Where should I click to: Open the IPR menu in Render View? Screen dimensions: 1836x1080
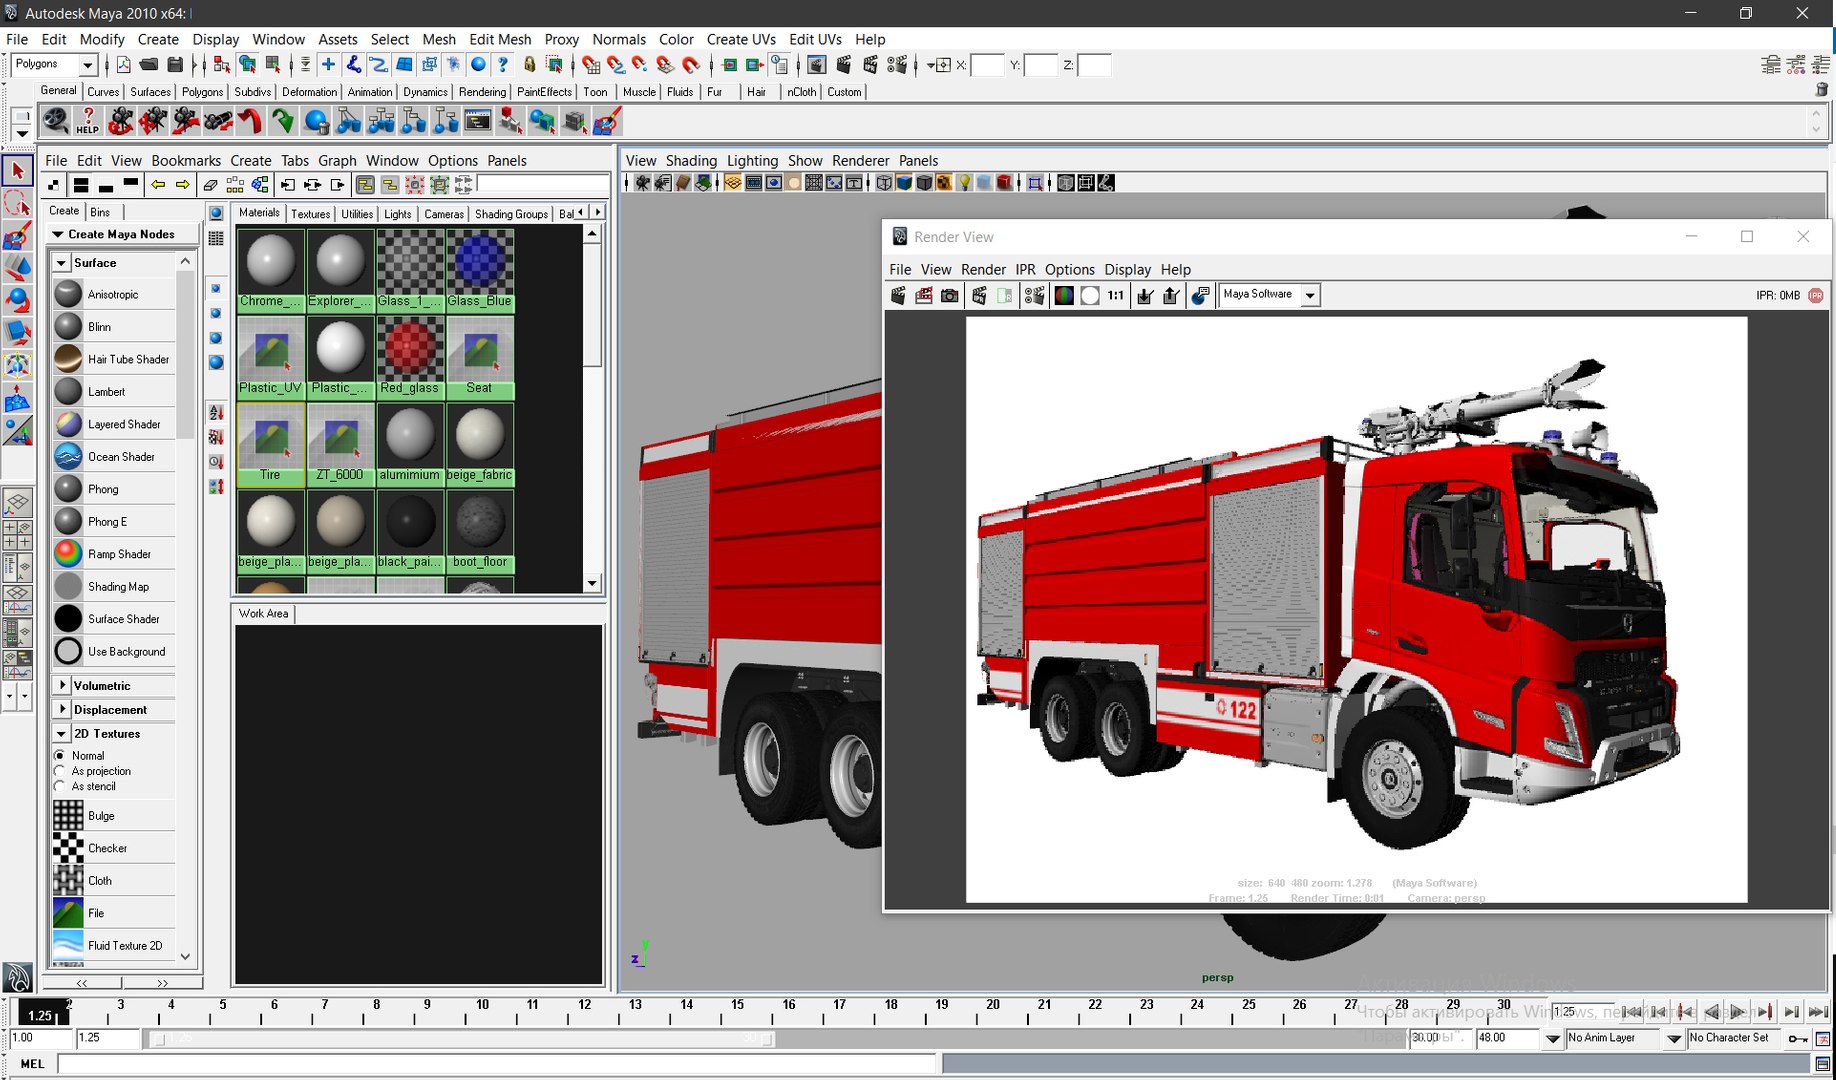click(1025, 269)
